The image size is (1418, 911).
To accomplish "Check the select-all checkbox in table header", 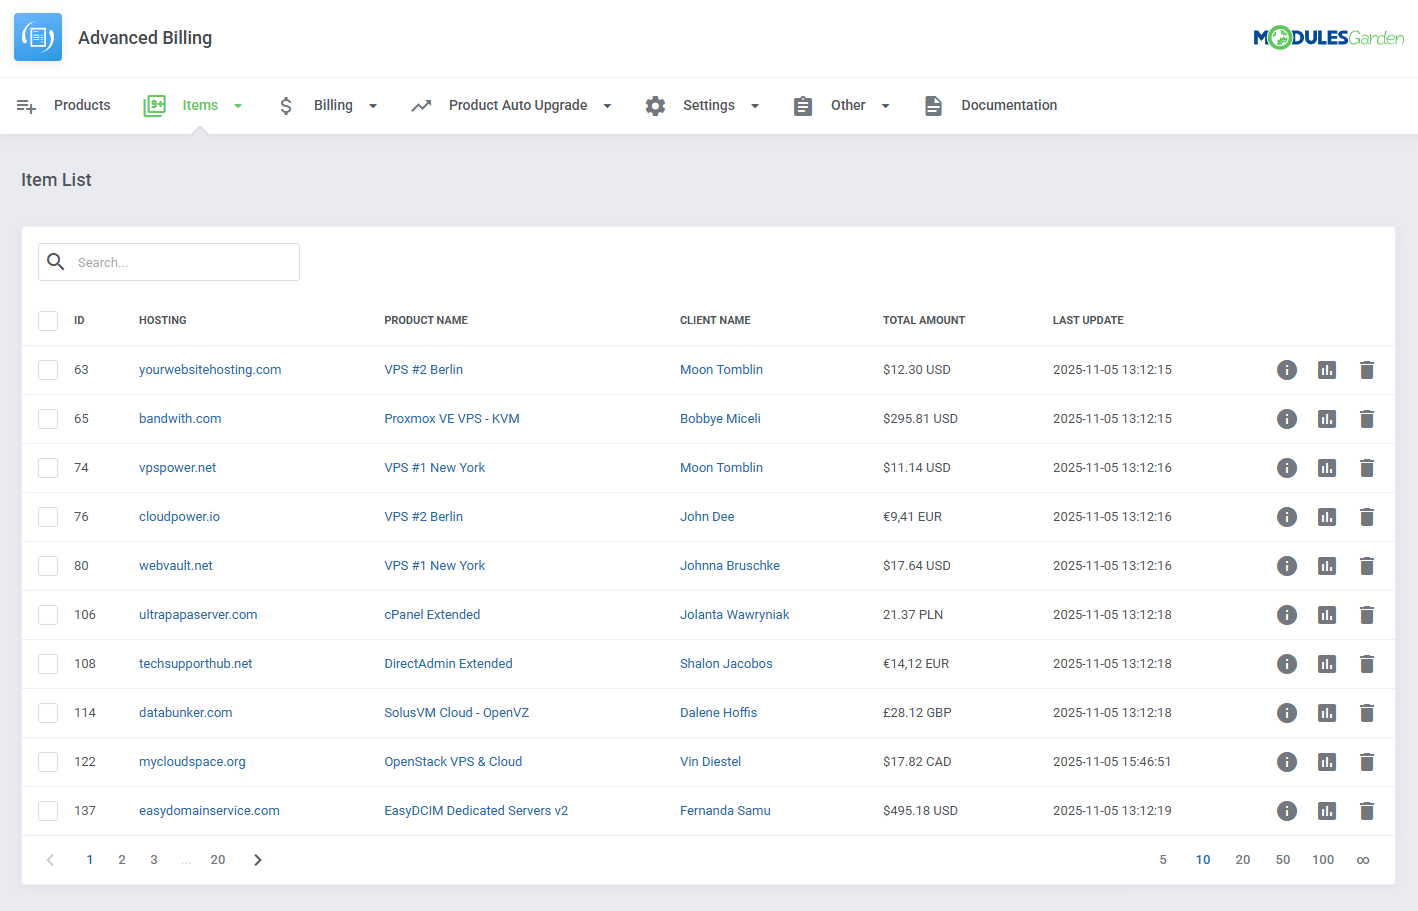I will tap(47, 320).
